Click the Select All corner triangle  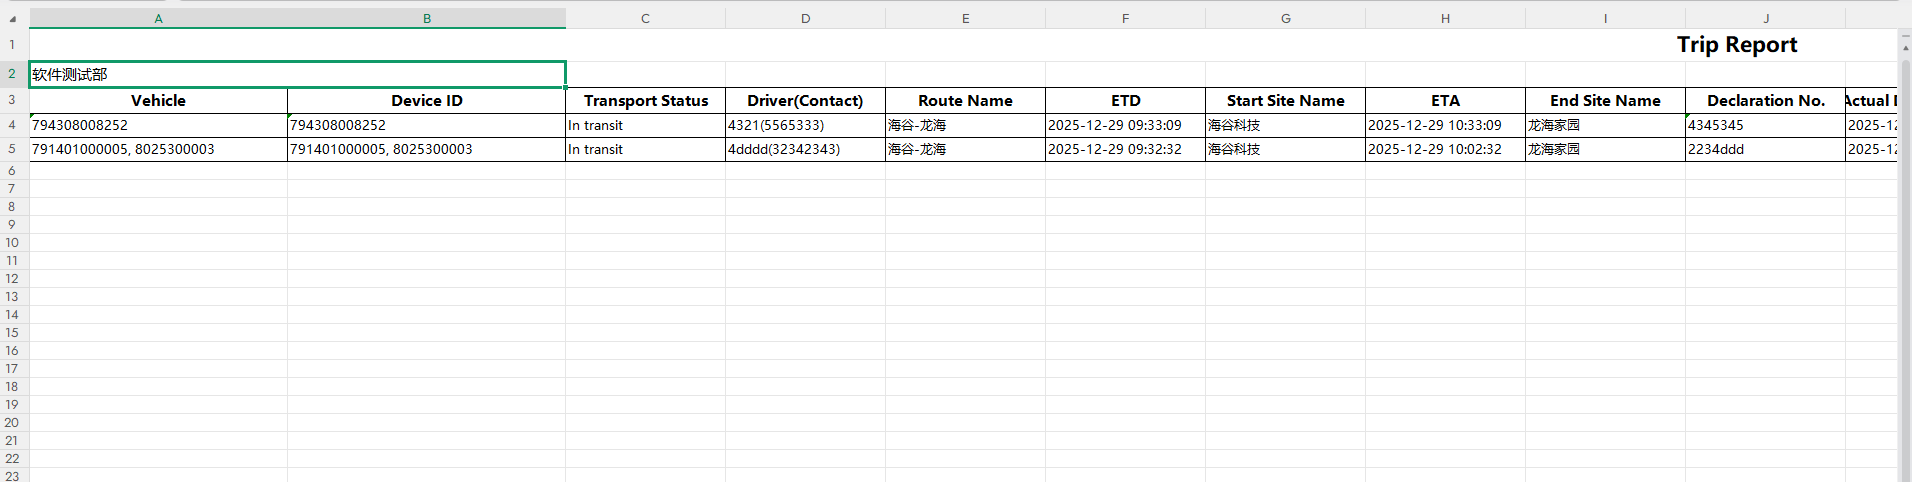[13, 19]
